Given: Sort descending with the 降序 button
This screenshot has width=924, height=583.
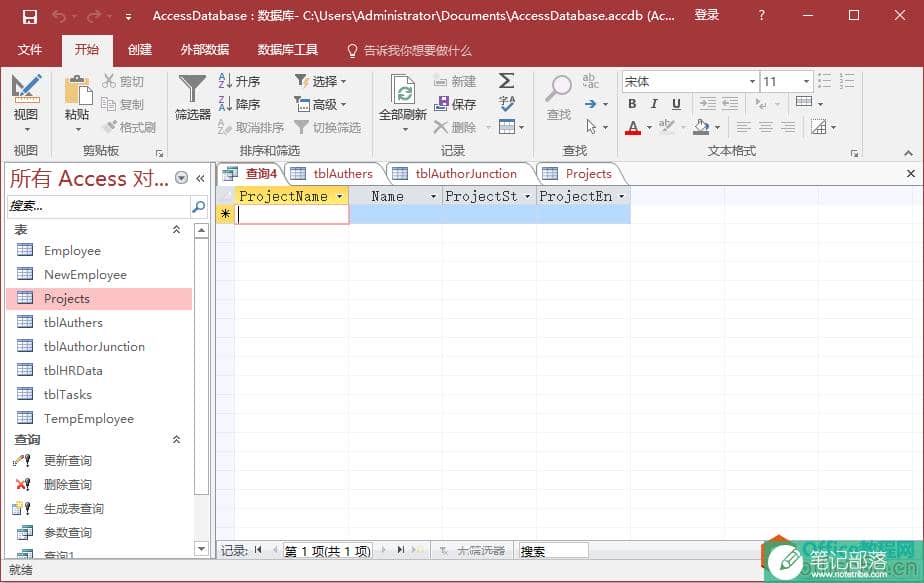Looking at the screenshot, I should coord(239,104).
